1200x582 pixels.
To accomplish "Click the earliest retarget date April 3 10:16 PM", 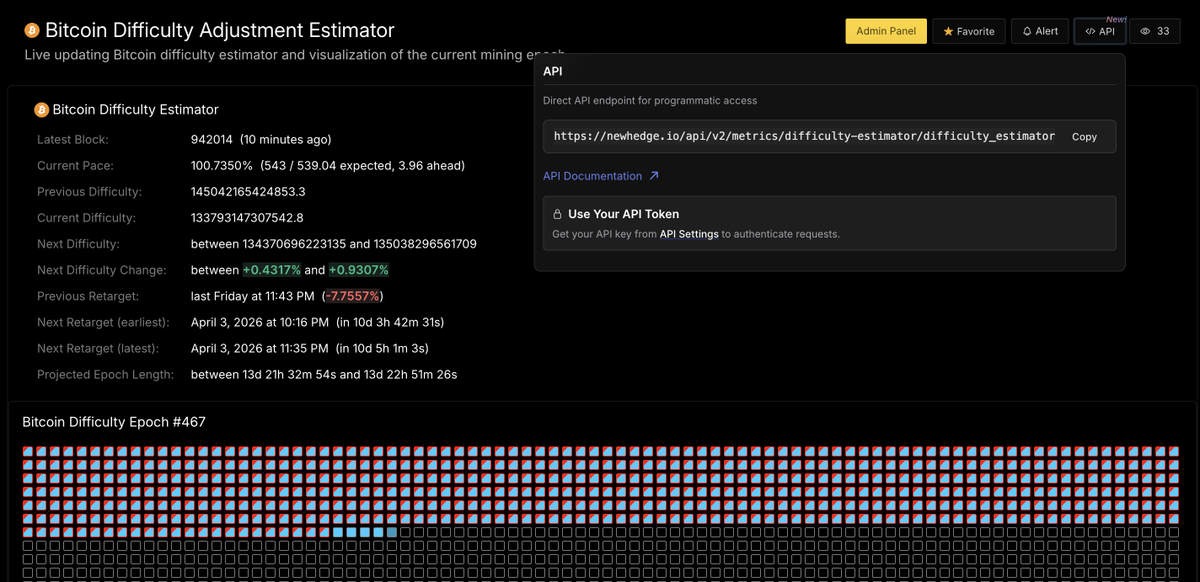I will 260,322.
